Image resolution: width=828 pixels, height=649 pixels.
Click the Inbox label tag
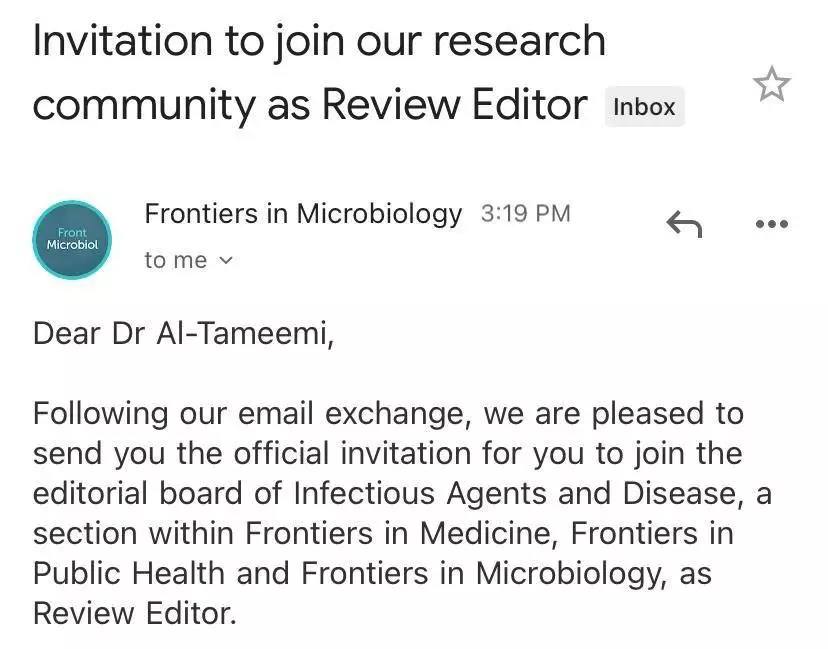644,107
